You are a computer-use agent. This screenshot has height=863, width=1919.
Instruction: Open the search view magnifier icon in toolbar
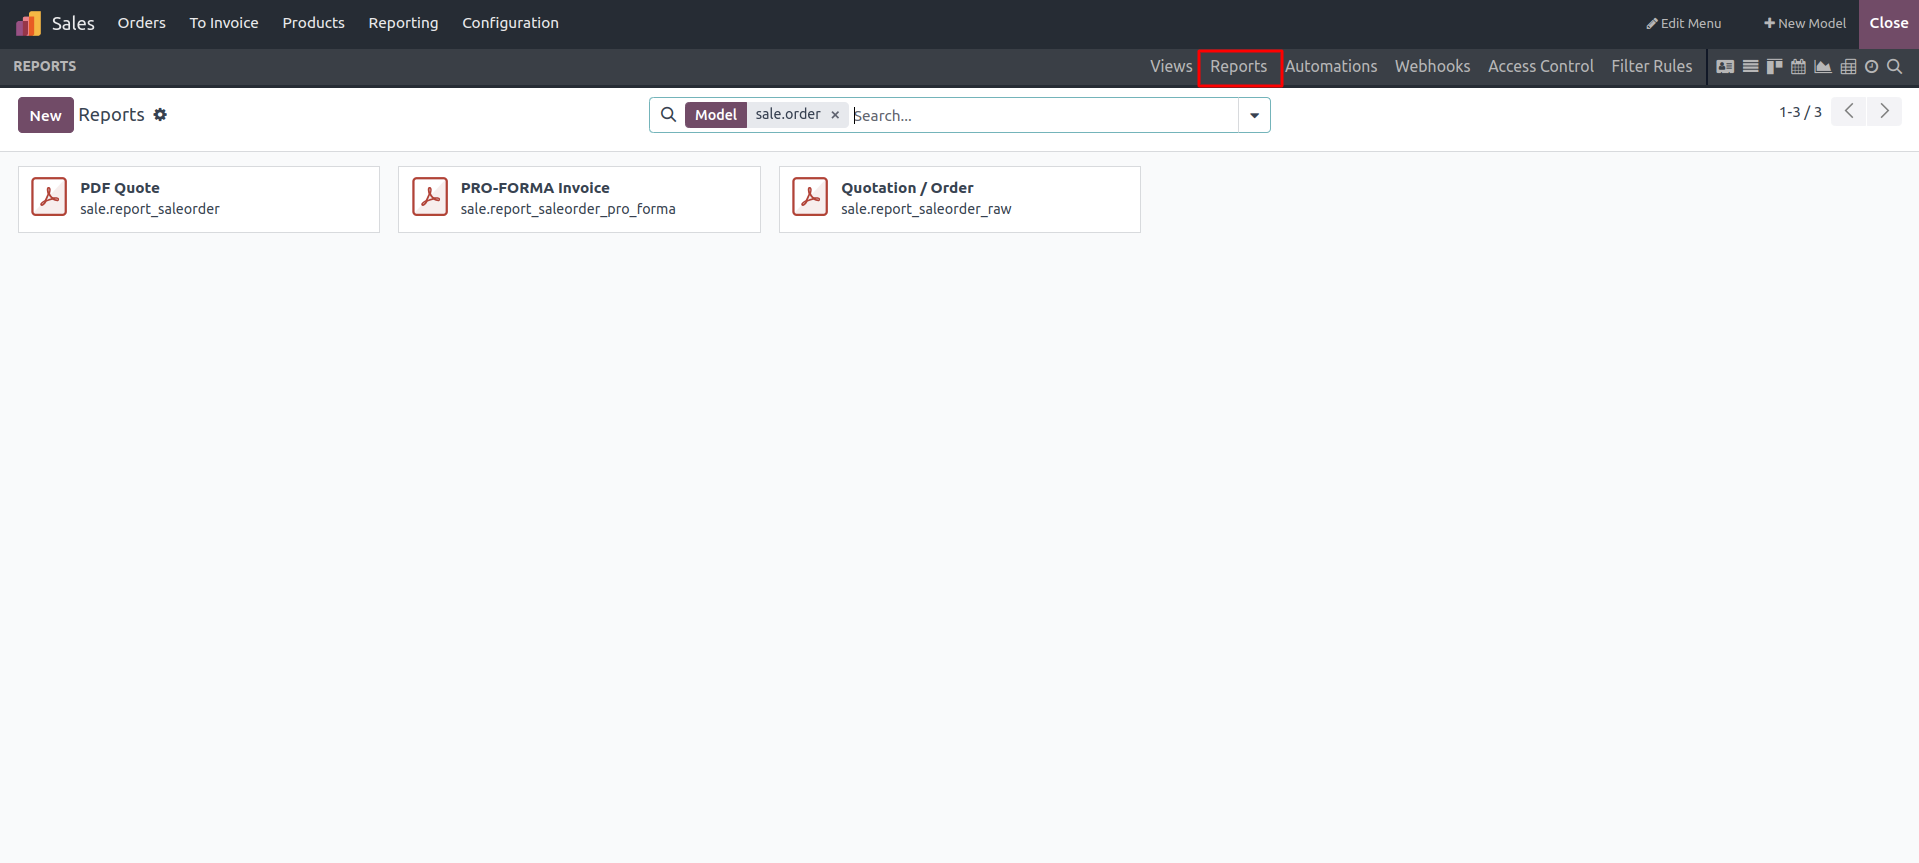(x=1894, y=67)
